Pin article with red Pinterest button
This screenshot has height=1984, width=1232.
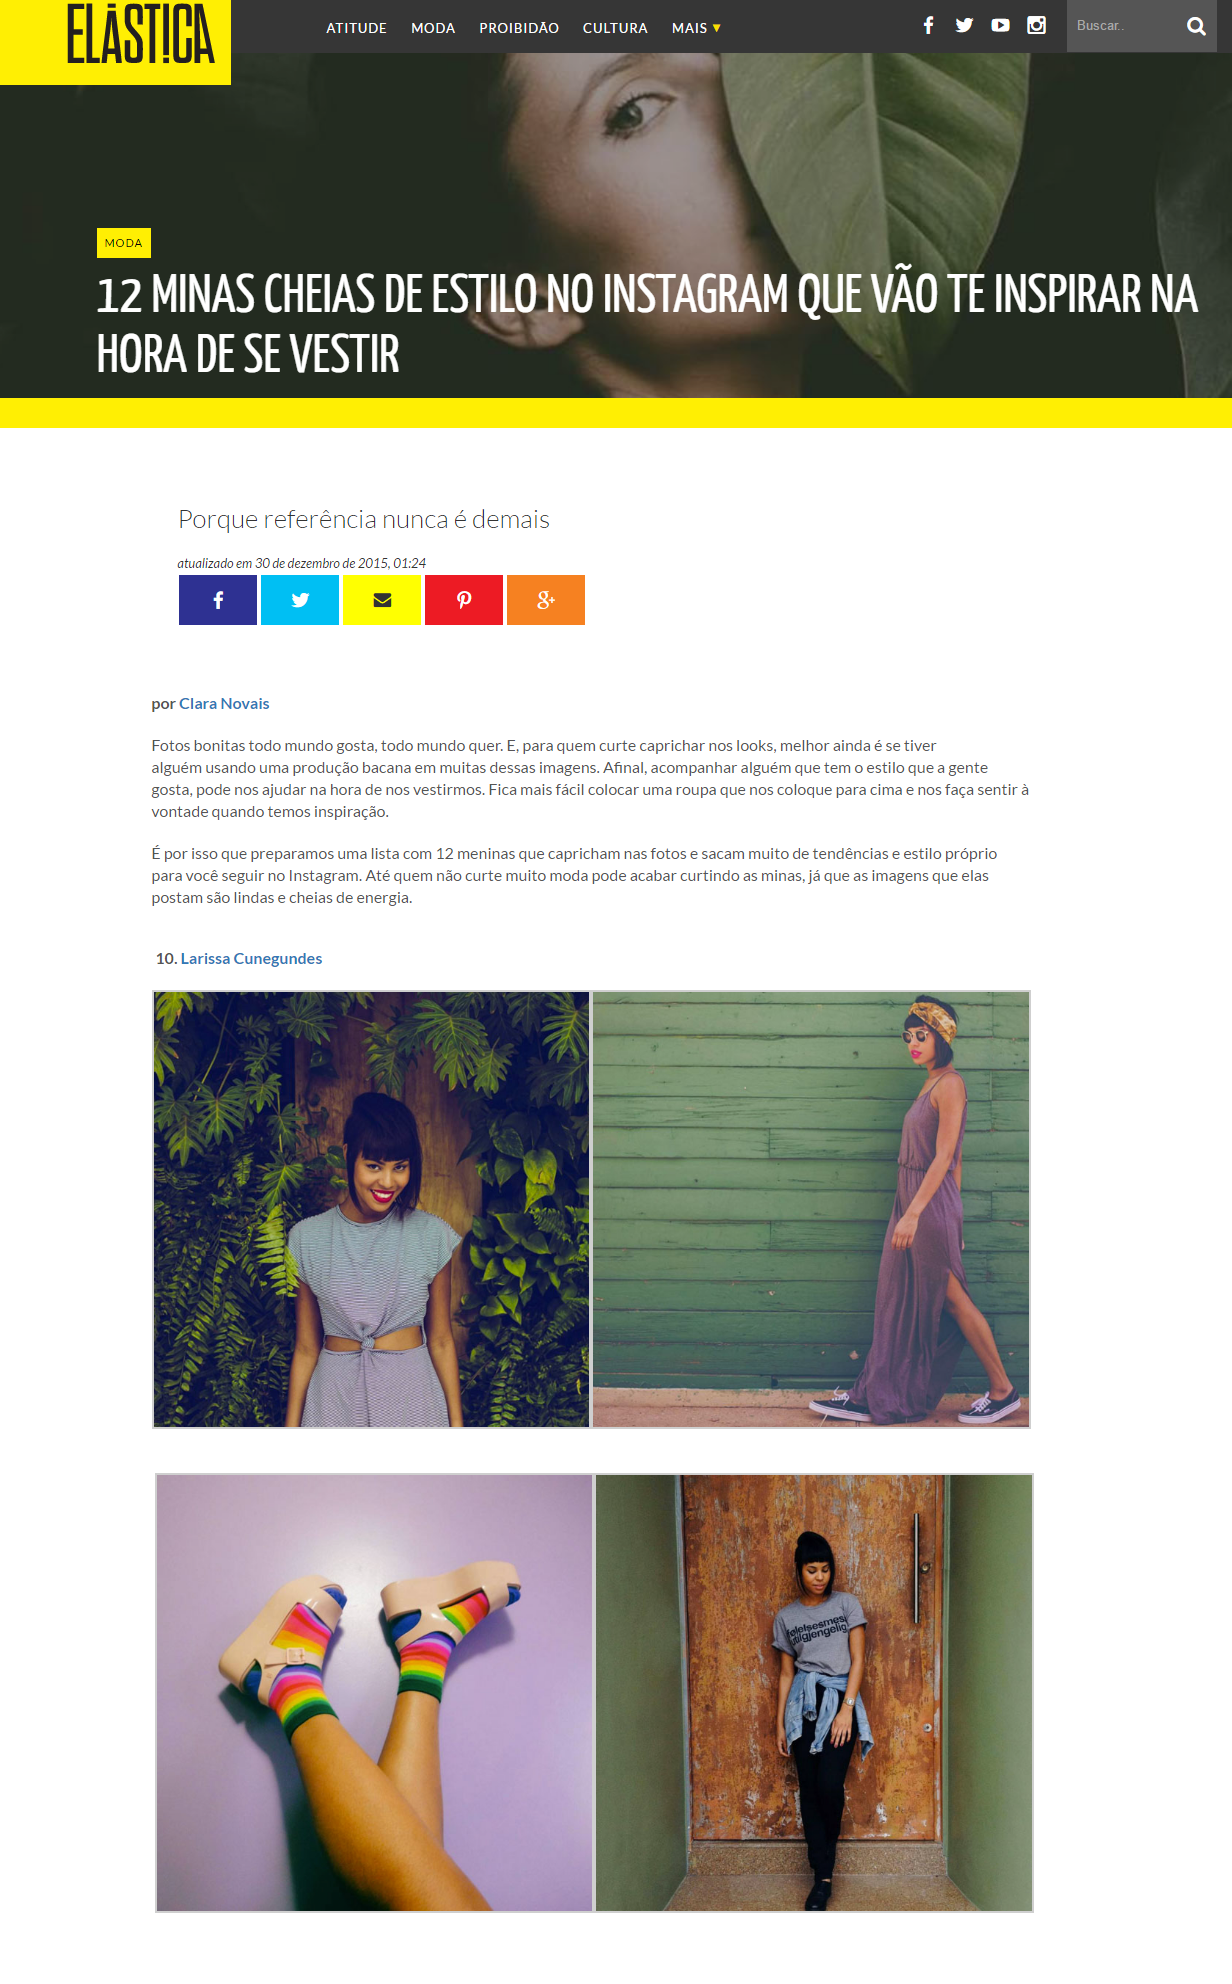[x=464, y=600]
